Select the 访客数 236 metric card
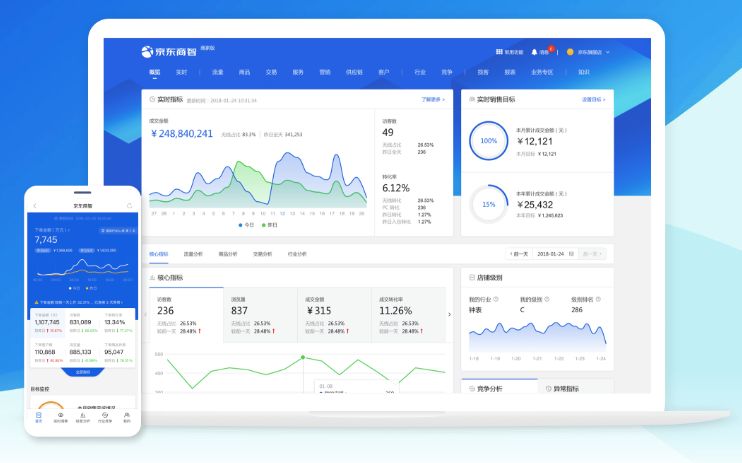This screenshot has height=463, width=742. (186, 314)
